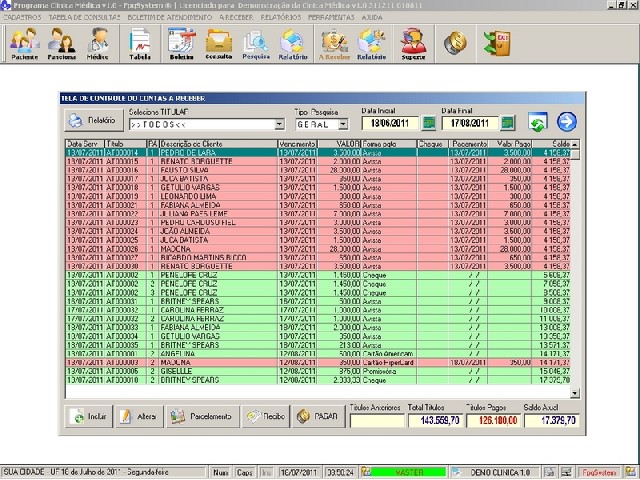Click the Forma pgto column header

(389, 144)
